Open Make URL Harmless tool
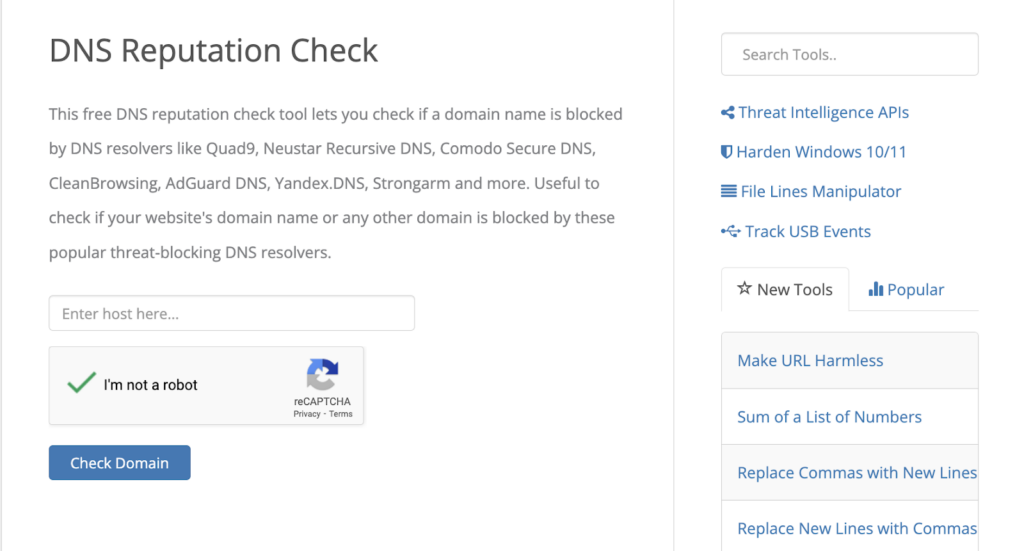Image resolution: width=1024 pixels, height=551 pixels. [810, 361]
